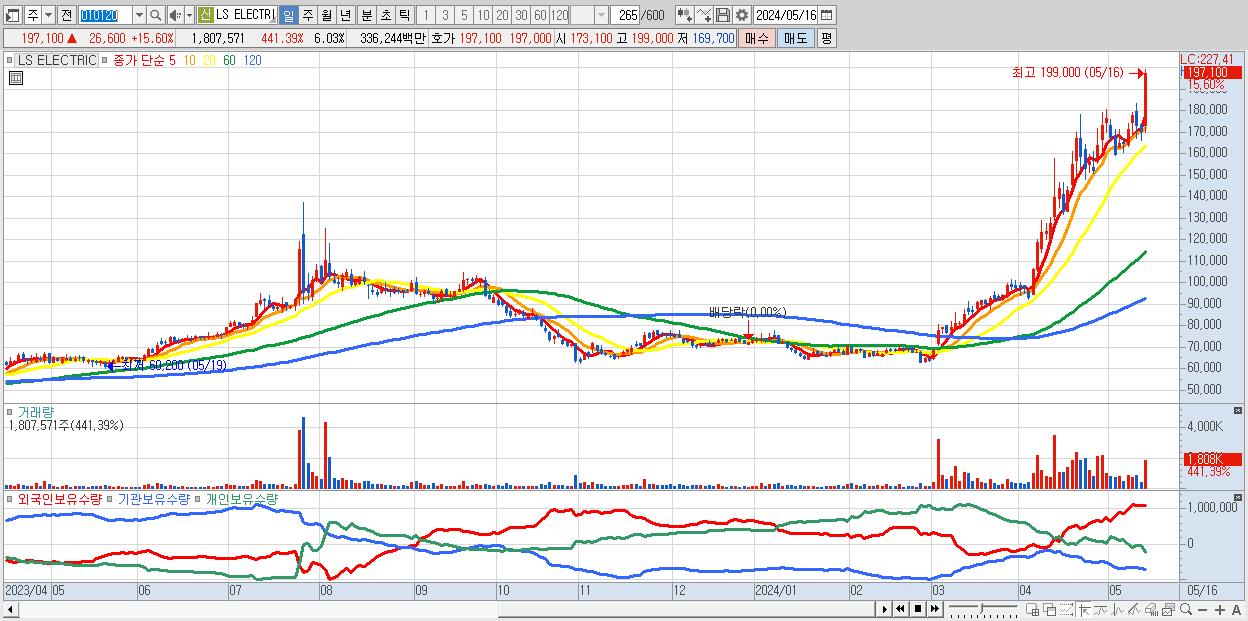Open the interval combo box dropdown
Viewport: 1248px width, 621px height.
601,15
